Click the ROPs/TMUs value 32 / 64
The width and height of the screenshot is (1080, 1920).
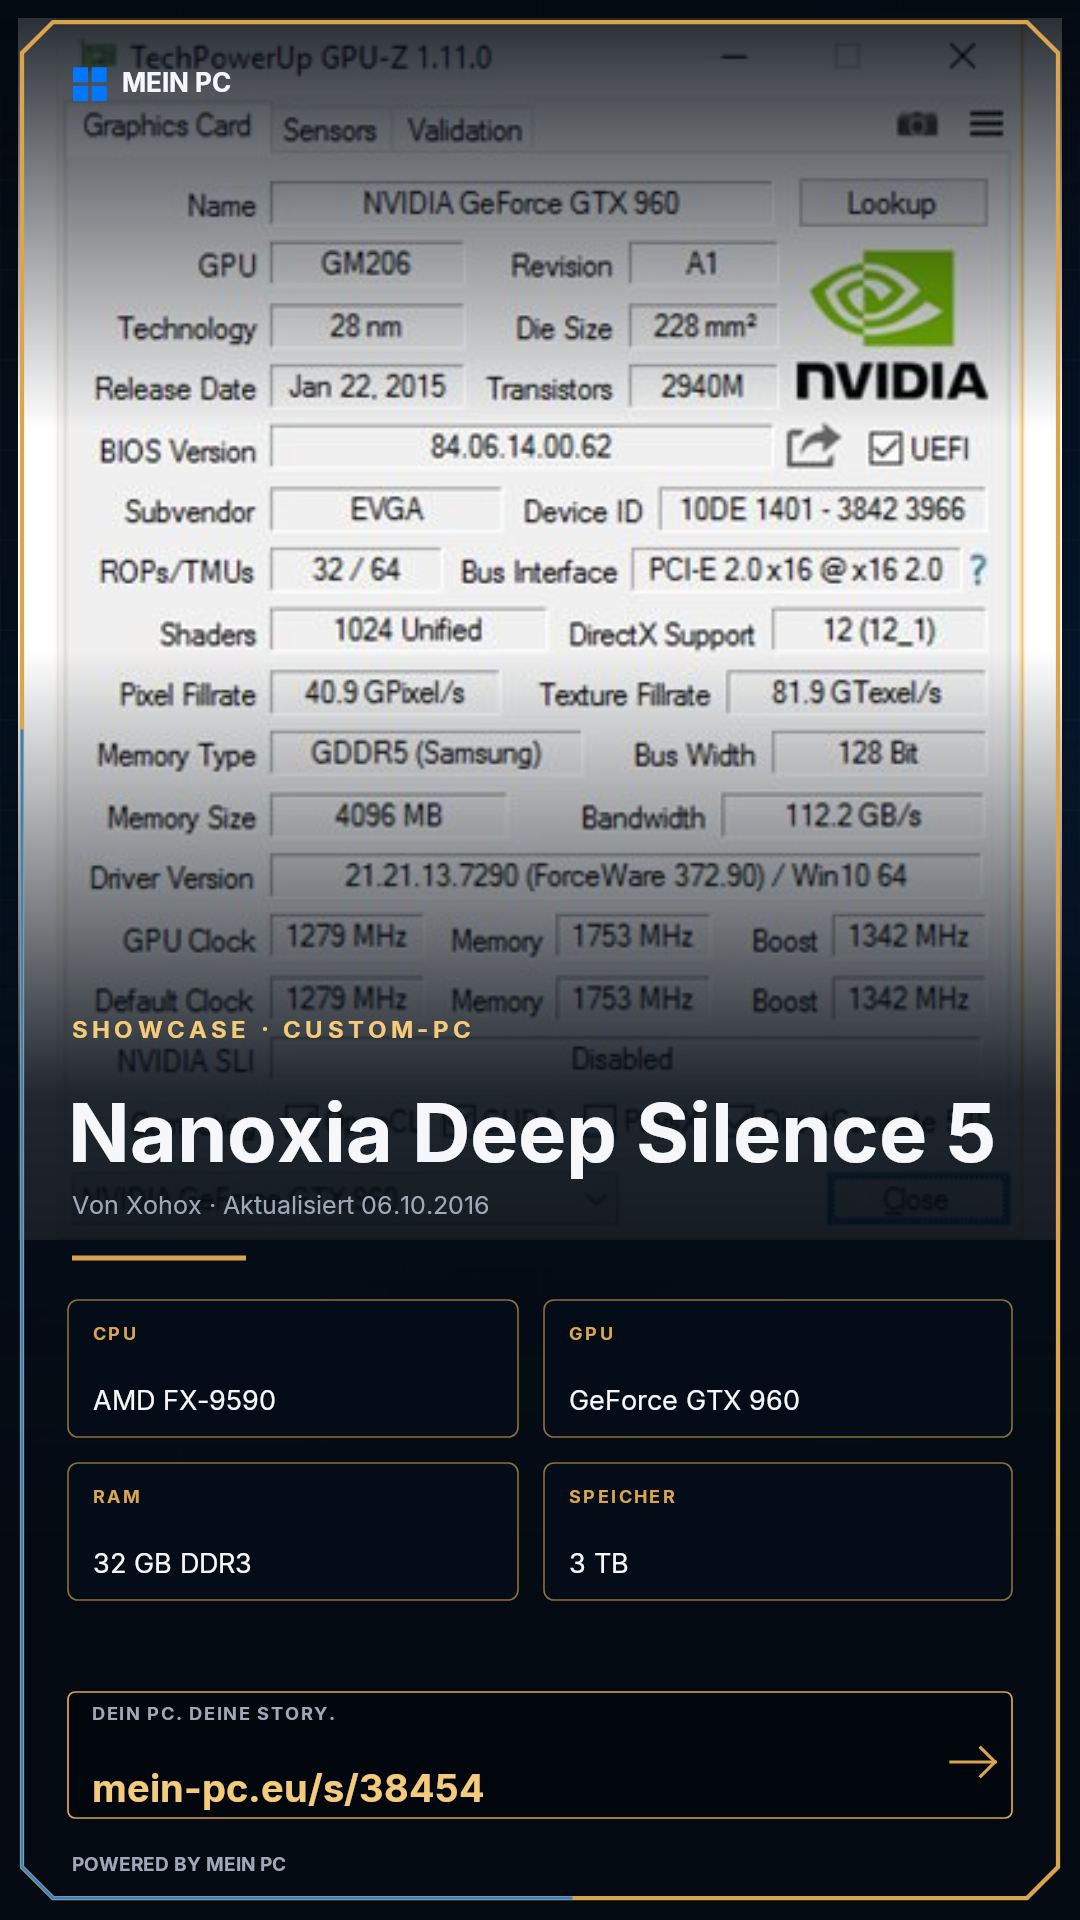tap(356, 570)
